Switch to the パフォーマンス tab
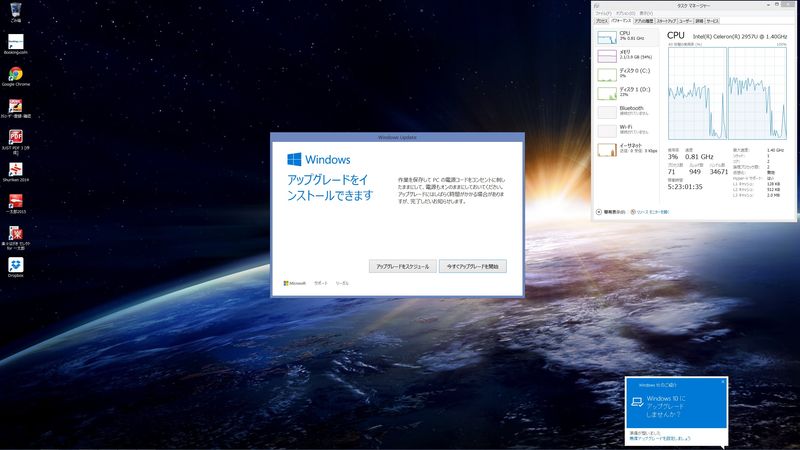Screen dimensions: 800x450 tap(621, 21)
